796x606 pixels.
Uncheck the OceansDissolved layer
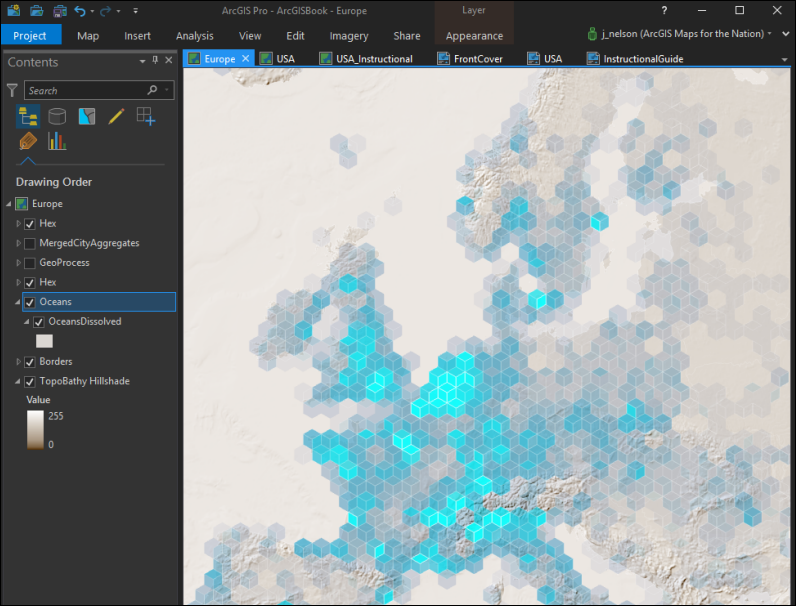[39, 322]
